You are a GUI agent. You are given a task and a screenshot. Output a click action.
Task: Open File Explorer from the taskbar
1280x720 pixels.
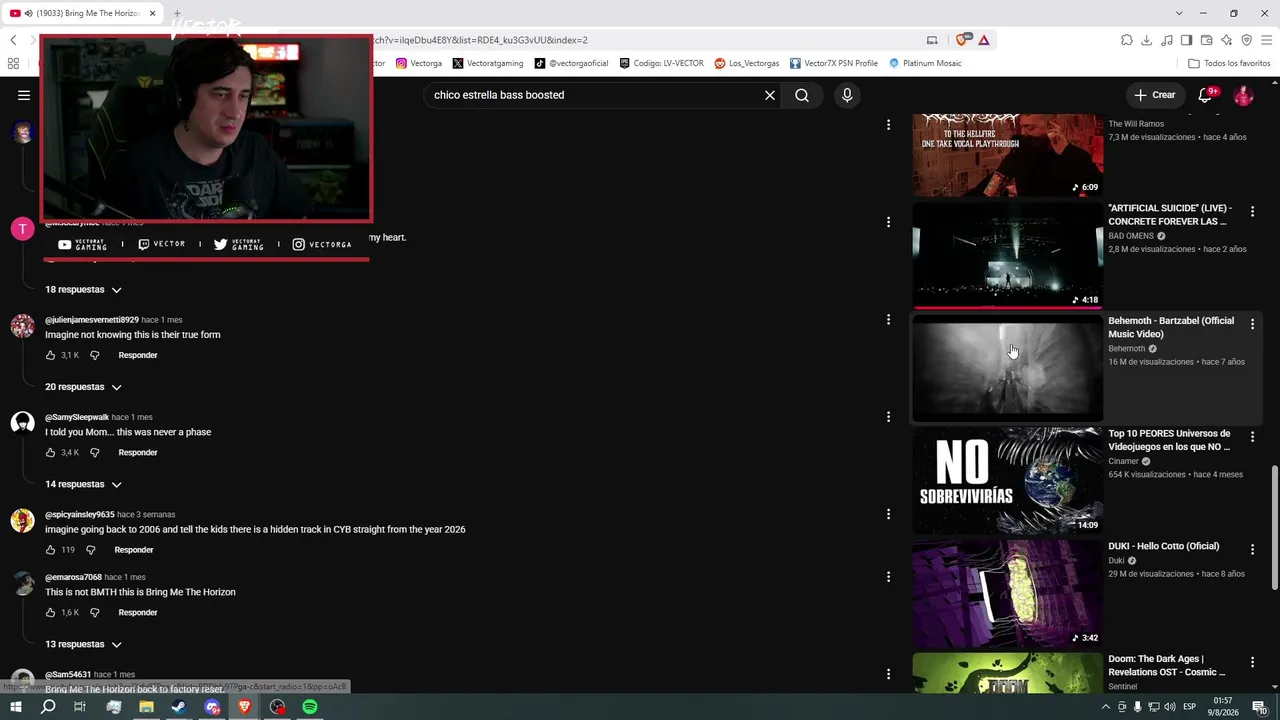click(146, 707)
